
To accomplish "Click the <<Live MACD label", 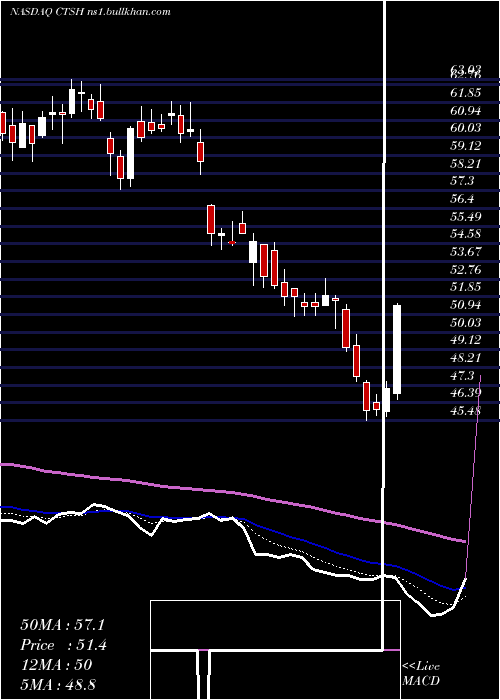I will click(x=421, y=674).
